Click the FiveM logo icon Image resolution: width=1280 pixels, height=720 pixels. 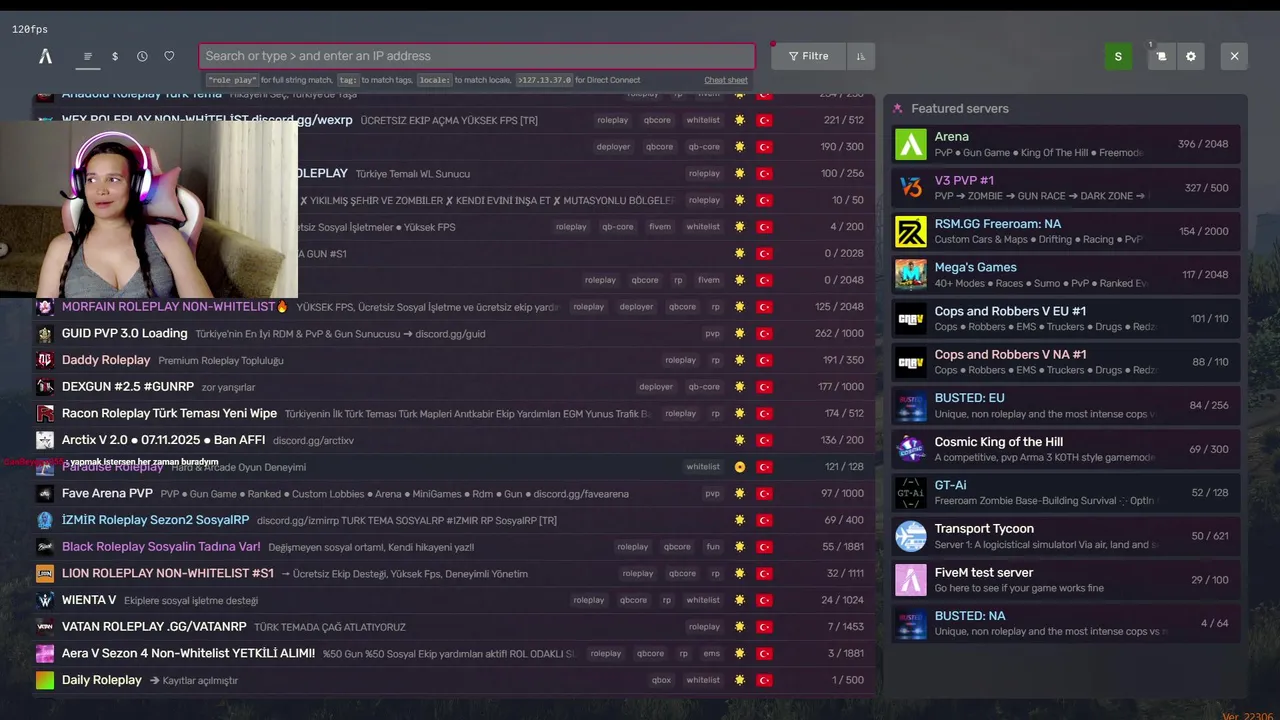(45, 57)
